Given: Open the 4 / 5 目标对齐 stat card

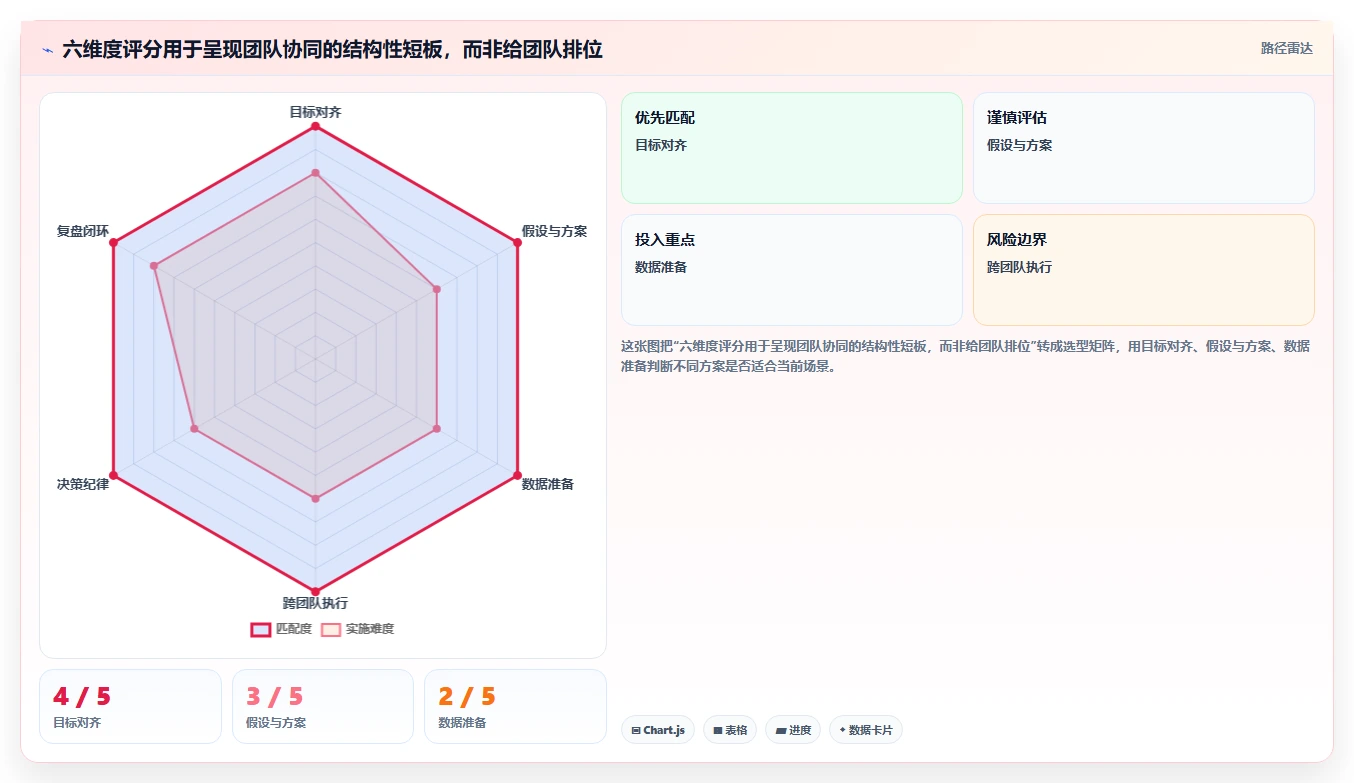Looking at the screenshot, I should click(x=130, y=707).
